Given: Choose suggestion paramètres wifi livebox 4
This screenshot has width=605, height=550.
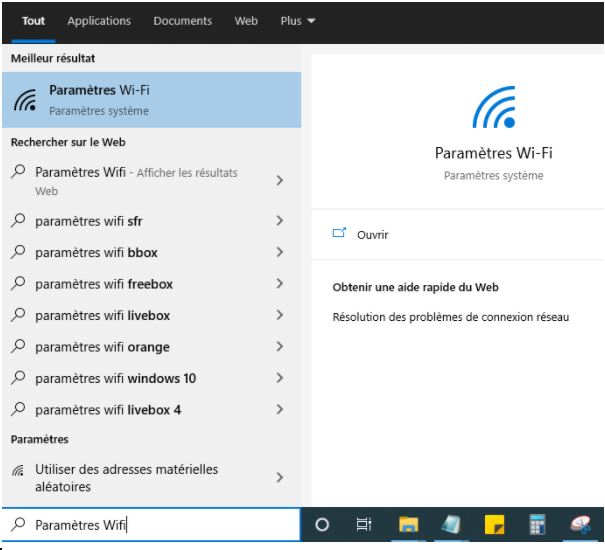Looking at the screenshot, I should click(x=152, y=410).
